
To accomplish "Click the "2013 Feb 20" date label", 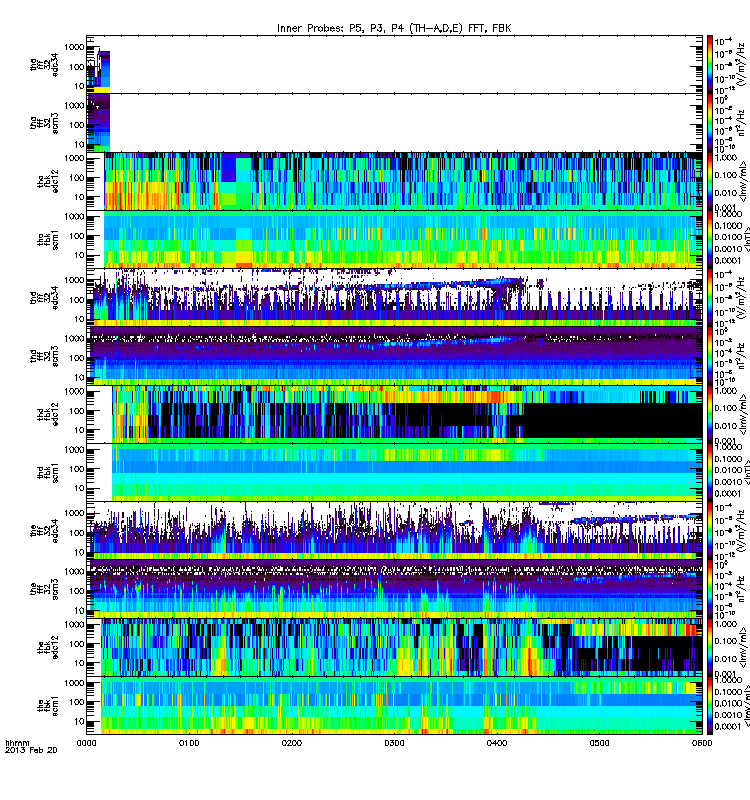I will [x=31, y=750].
